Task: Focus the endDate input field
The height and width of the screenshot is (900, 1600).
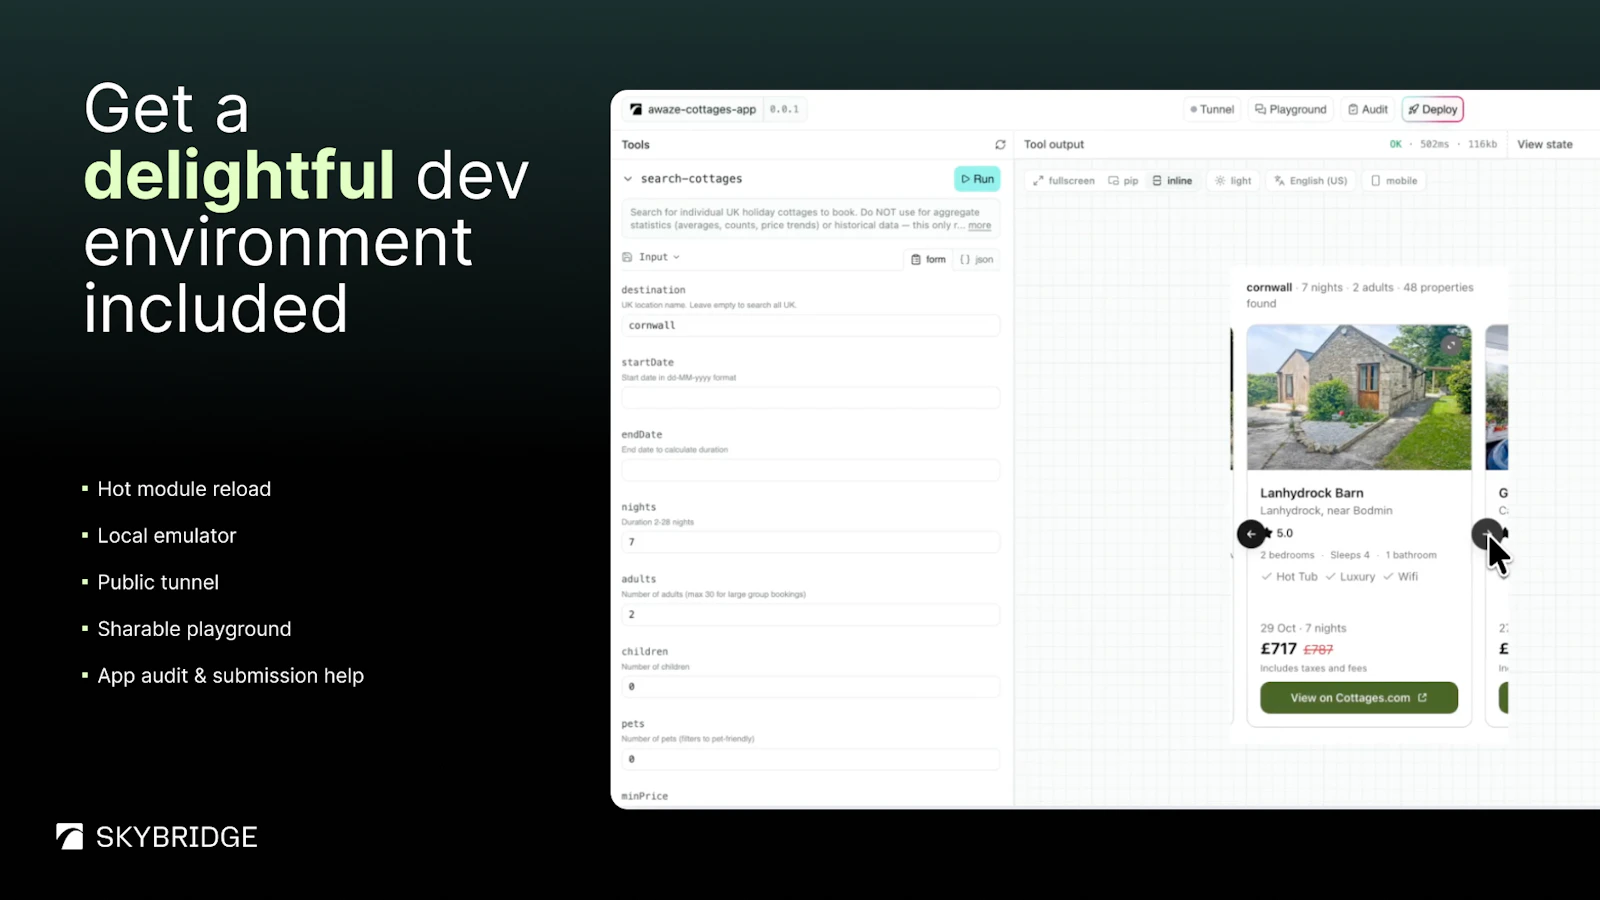Action: [811, 470]
